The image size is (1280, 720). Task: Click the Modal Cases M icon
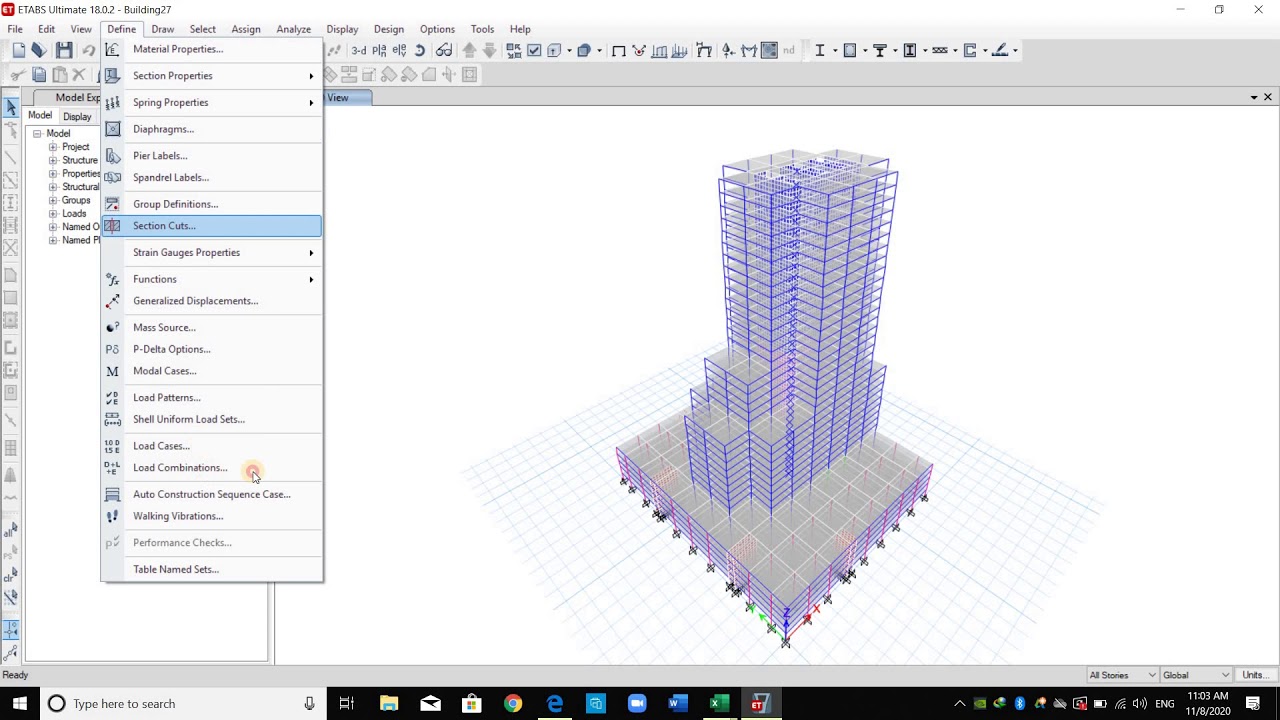click(113, 371)
